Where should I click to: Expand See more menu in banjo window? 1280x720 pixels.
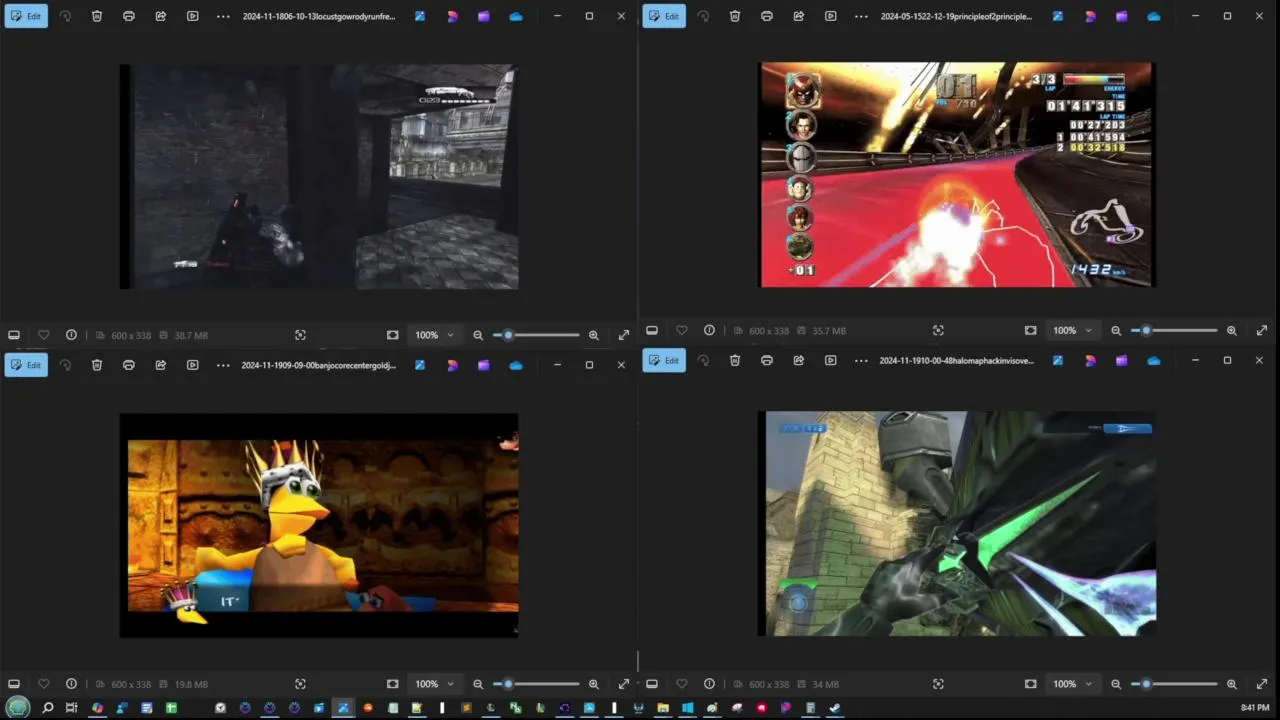point(222,365)
